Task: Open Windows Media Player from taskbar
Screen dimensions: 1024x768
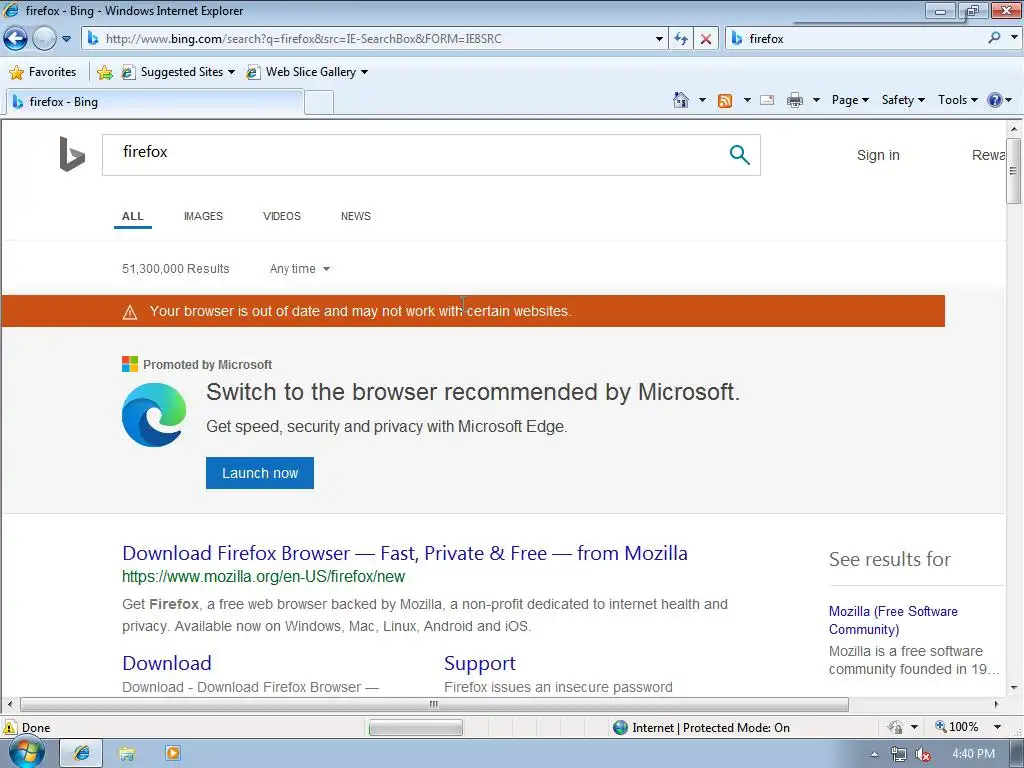Action: tap(173, 754)
